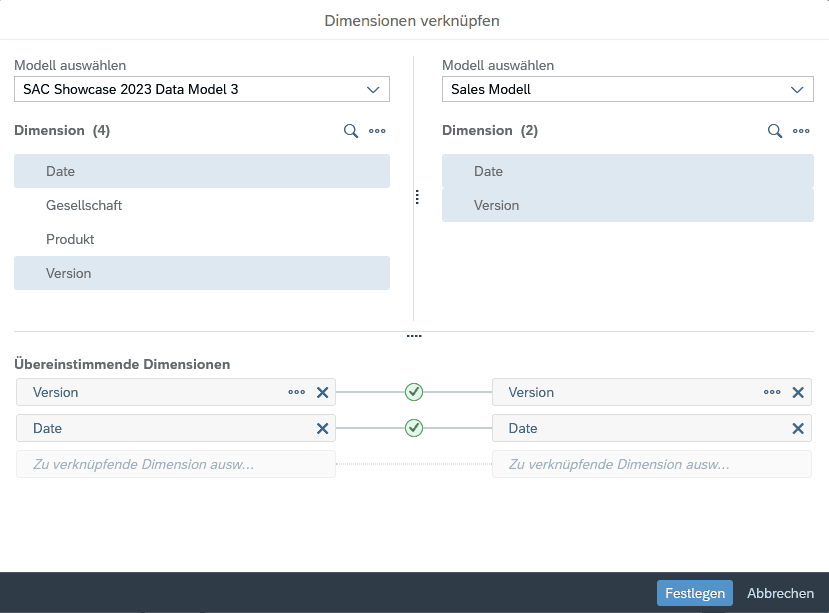Click the Version link status checkmark

(x=414, y=392)
